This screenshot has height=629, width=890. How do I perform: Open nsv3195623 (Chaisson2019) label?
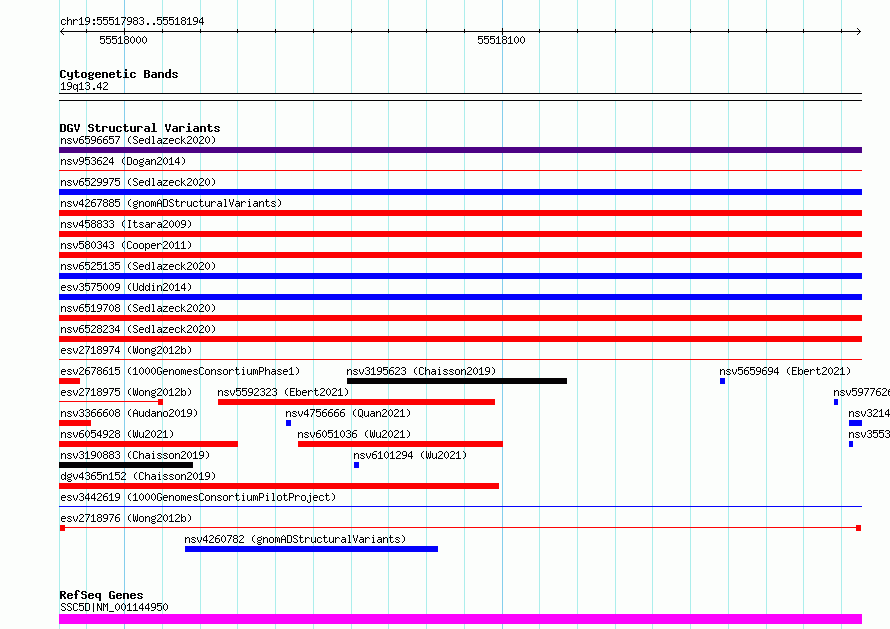coord(421,371)
